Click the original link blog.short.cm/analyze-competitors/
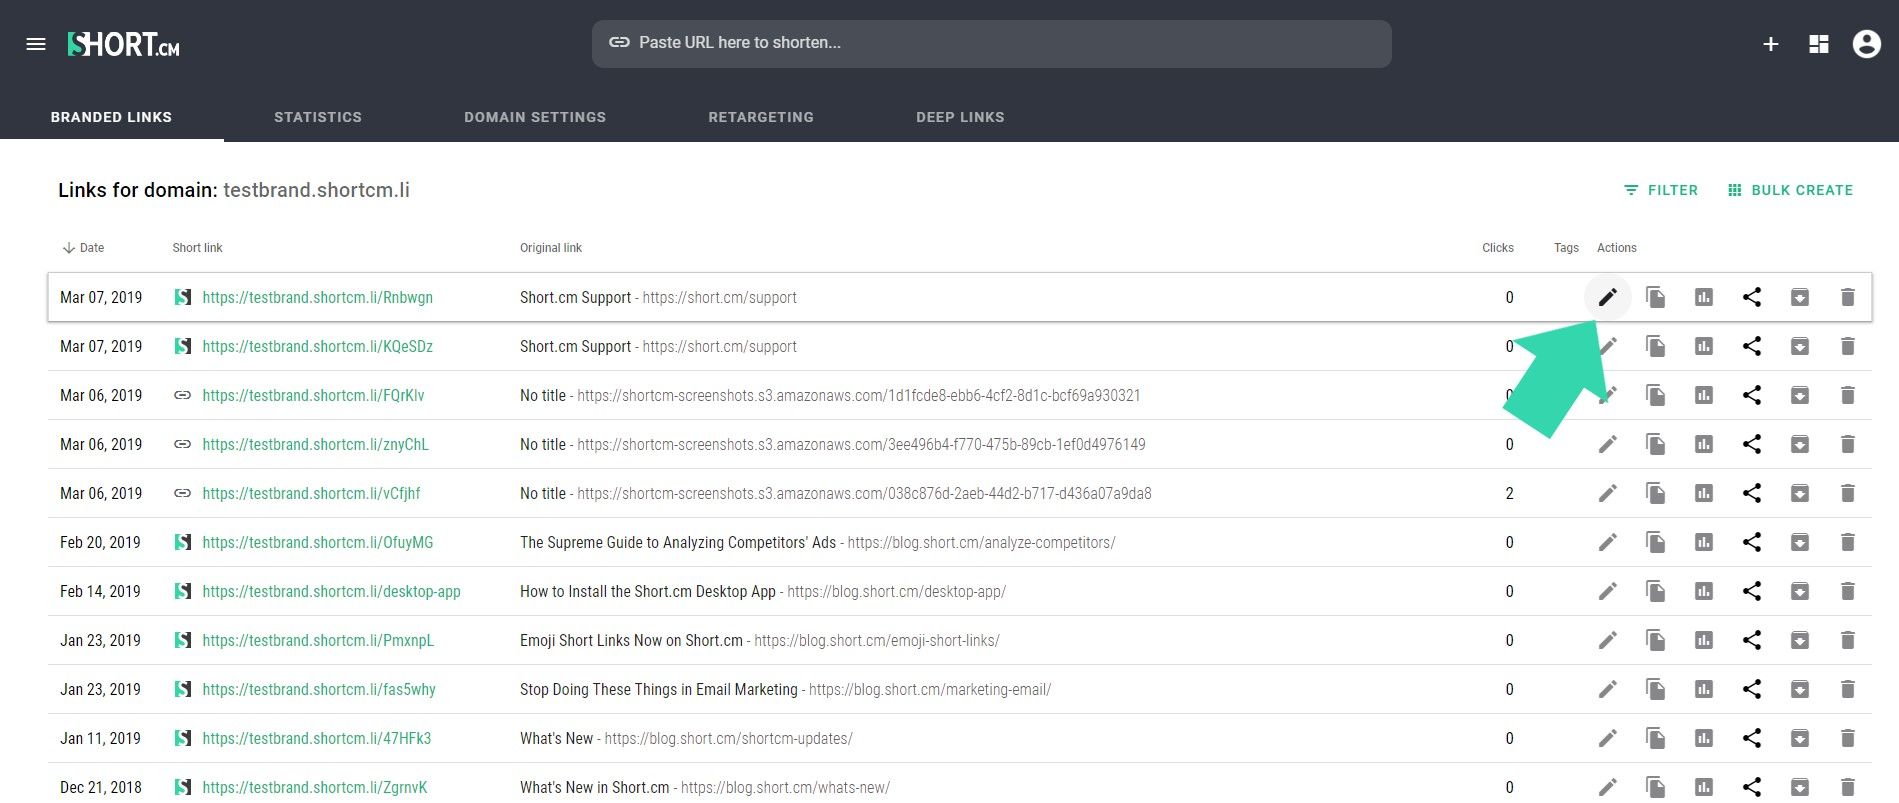1899x803 pixels. coord(981,542)
